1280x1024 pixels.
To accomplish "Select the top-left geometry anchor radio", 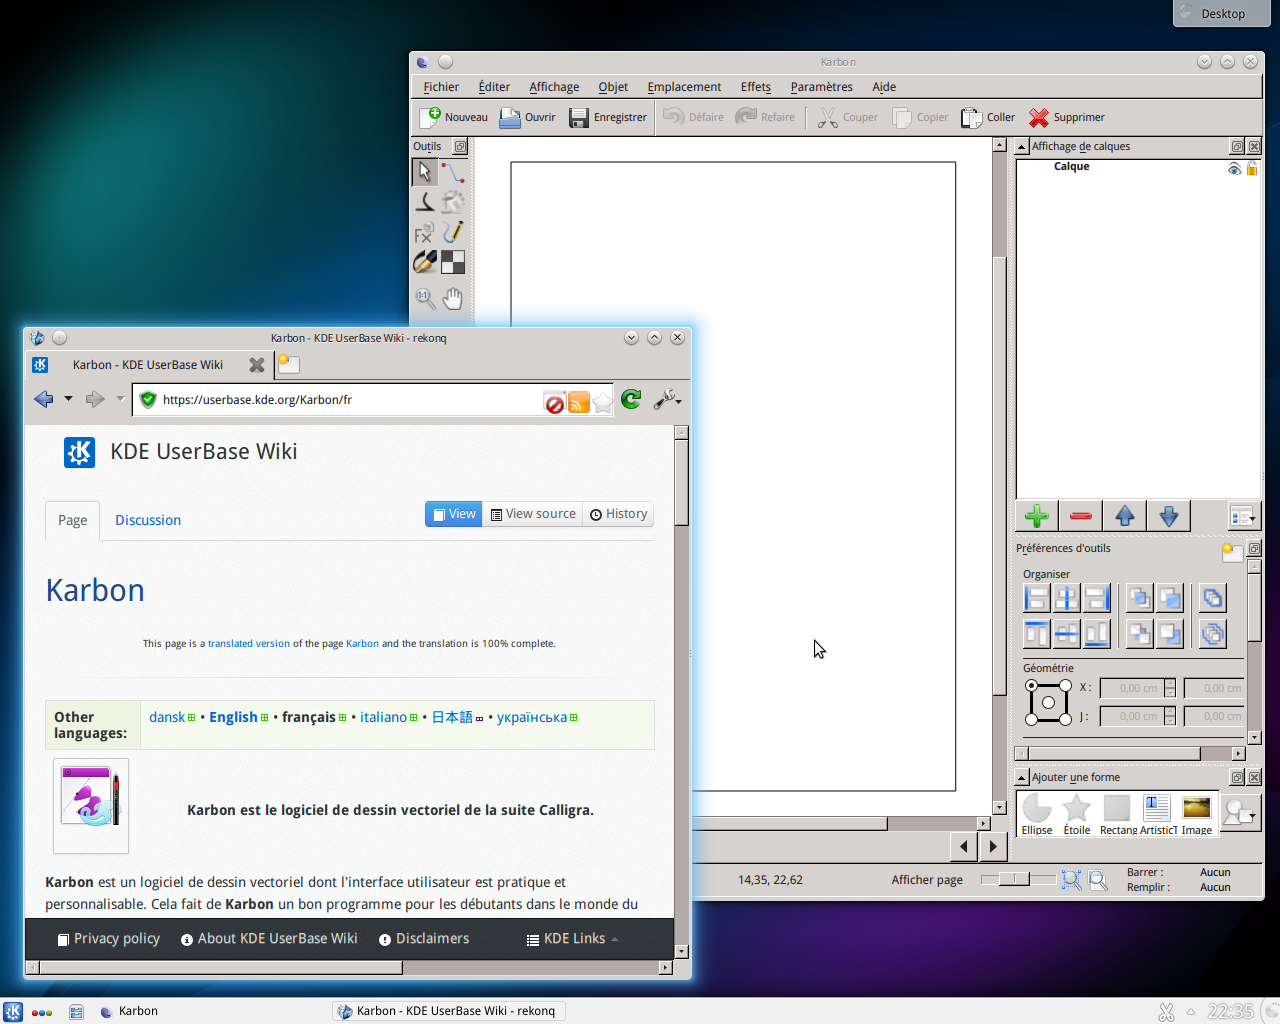I will (1031, 686).
